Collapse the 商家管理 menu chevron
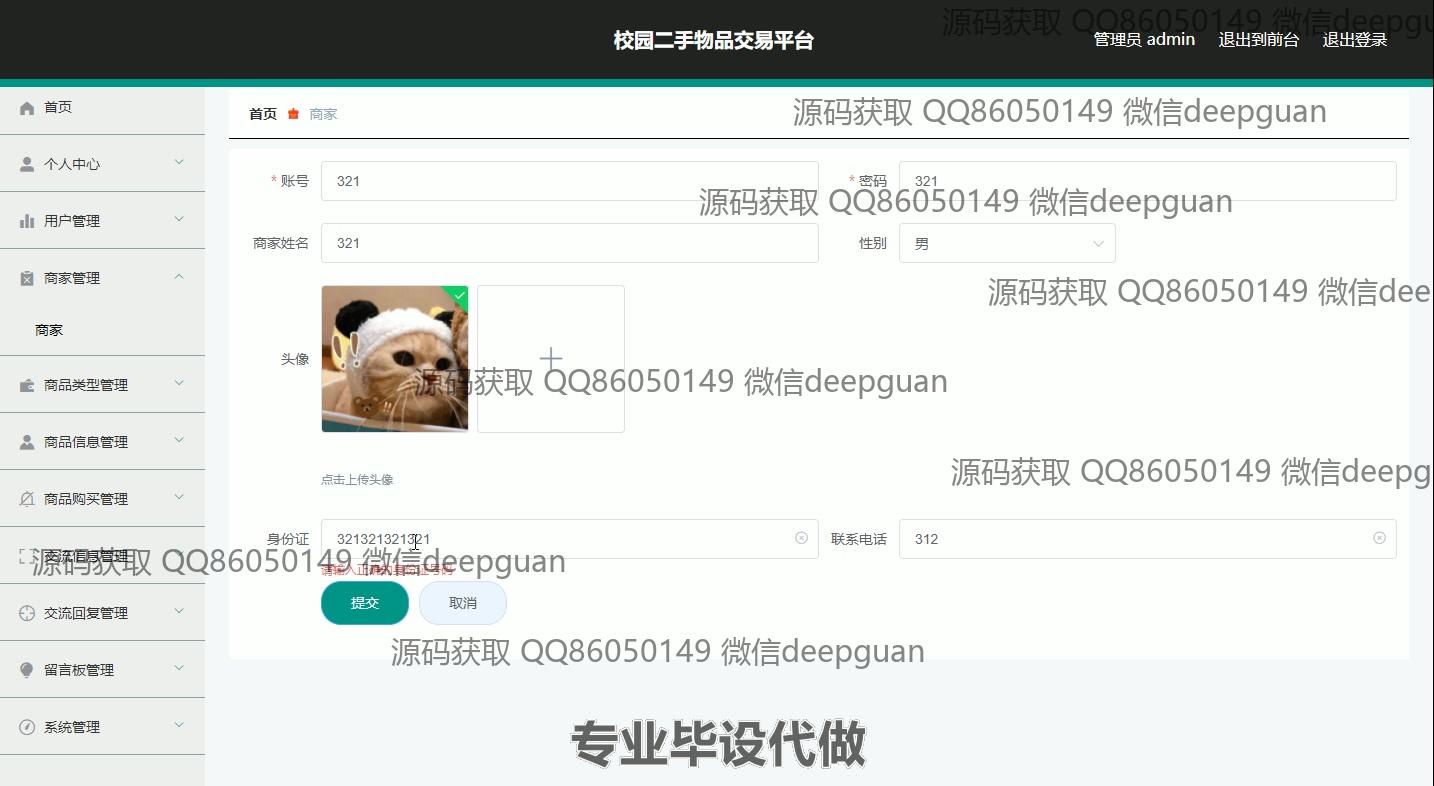This screenshot has width=1434, height=786. click(179, 276)
